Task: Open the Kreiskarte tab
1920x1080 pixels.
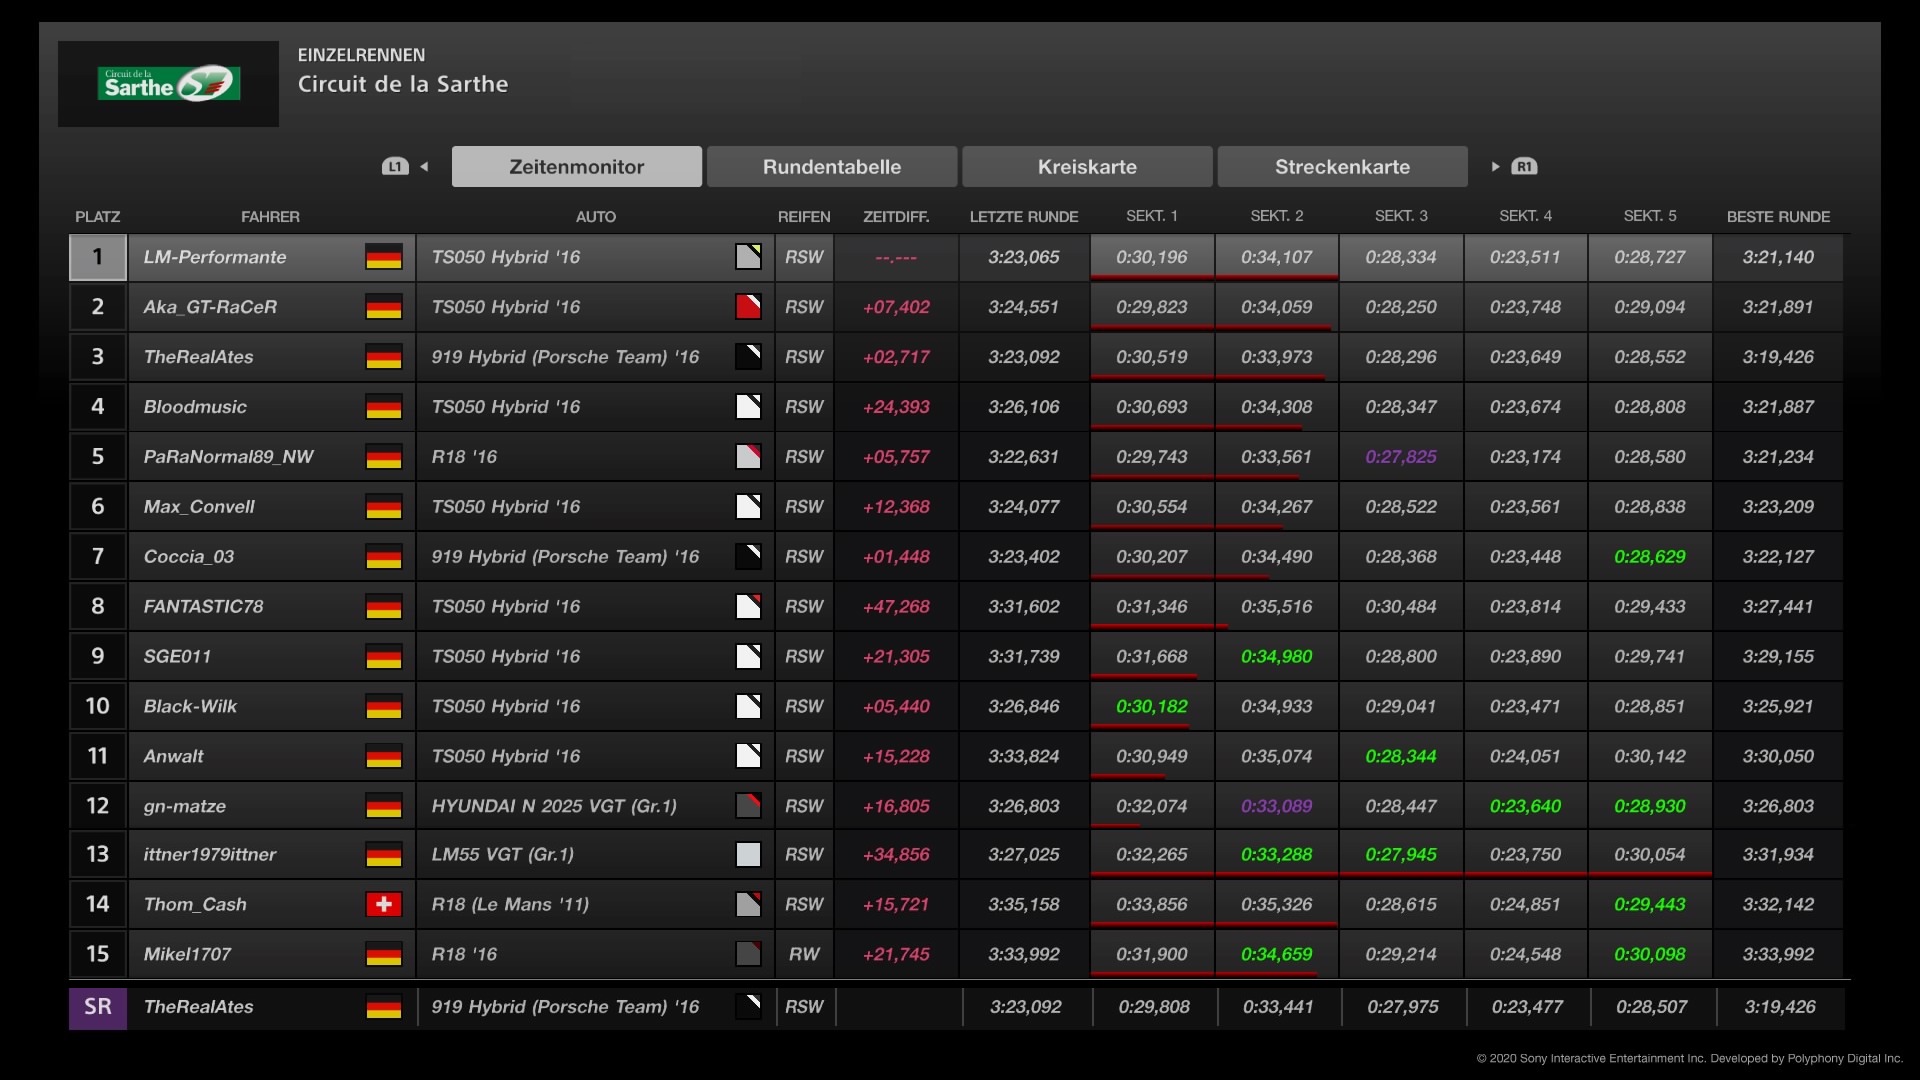Action: (x=1087, y=167)
